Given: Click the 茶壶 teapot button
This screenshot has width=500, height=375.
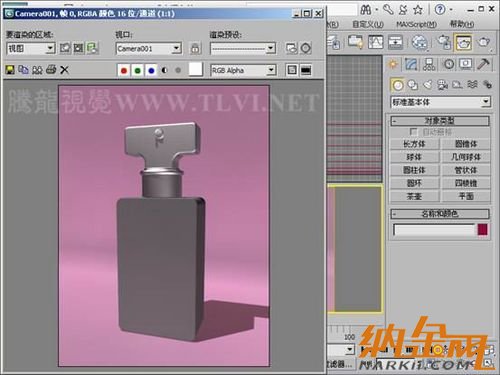Looking at the screenshot, I should 415,196.
